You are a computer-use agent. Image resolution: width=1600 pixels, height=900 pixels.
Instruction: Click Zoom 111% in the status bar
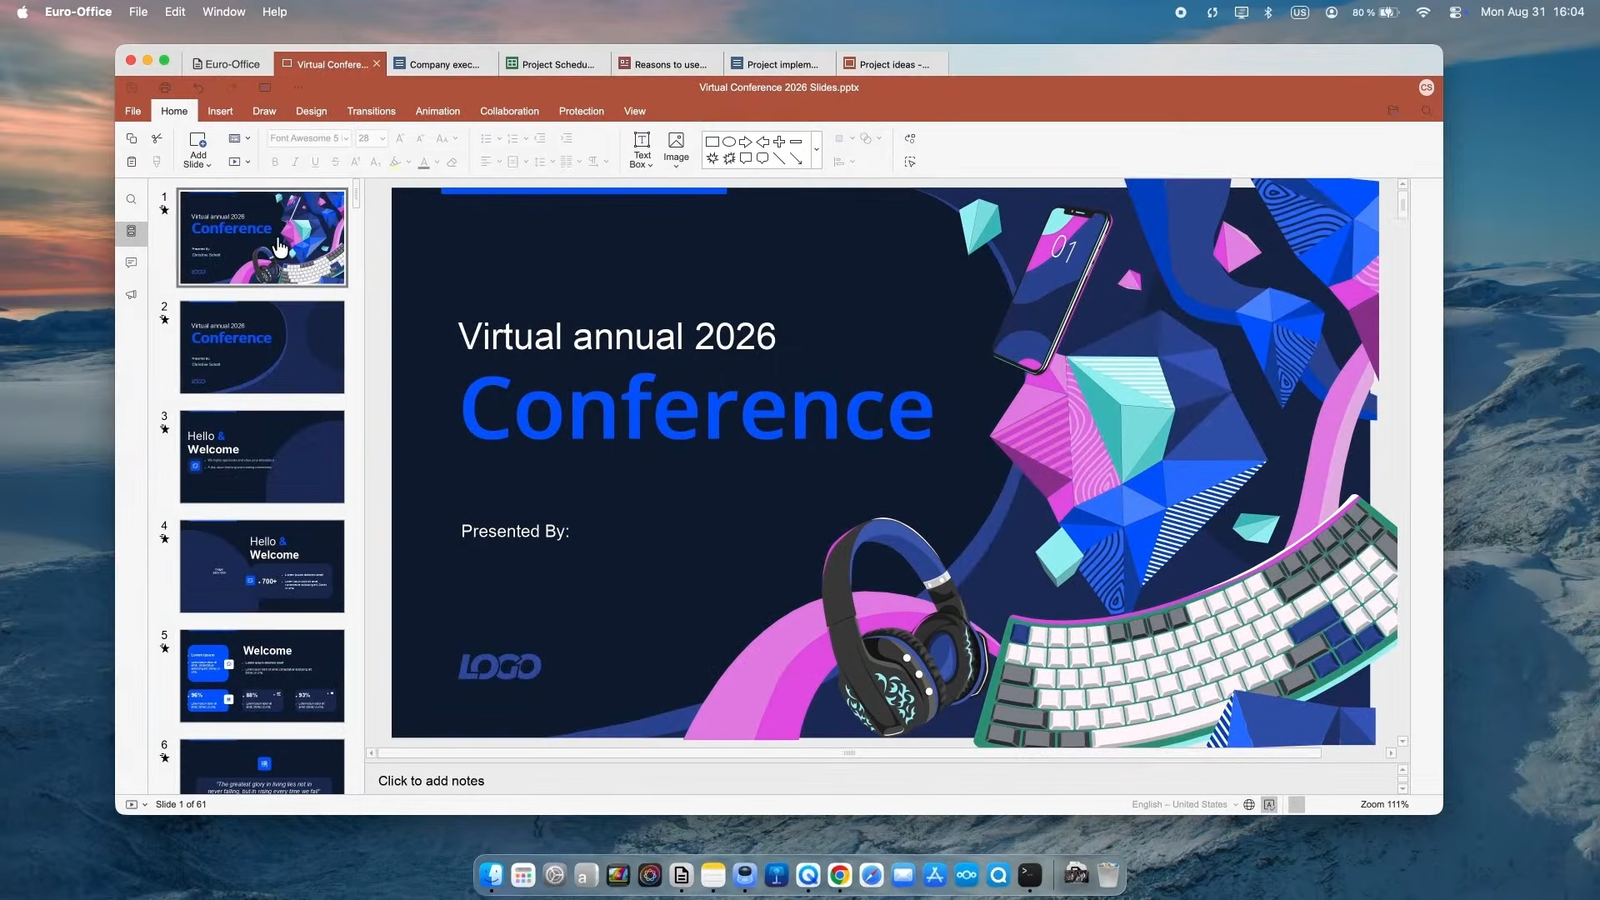pyautogui.click(x=1384, y=805)
